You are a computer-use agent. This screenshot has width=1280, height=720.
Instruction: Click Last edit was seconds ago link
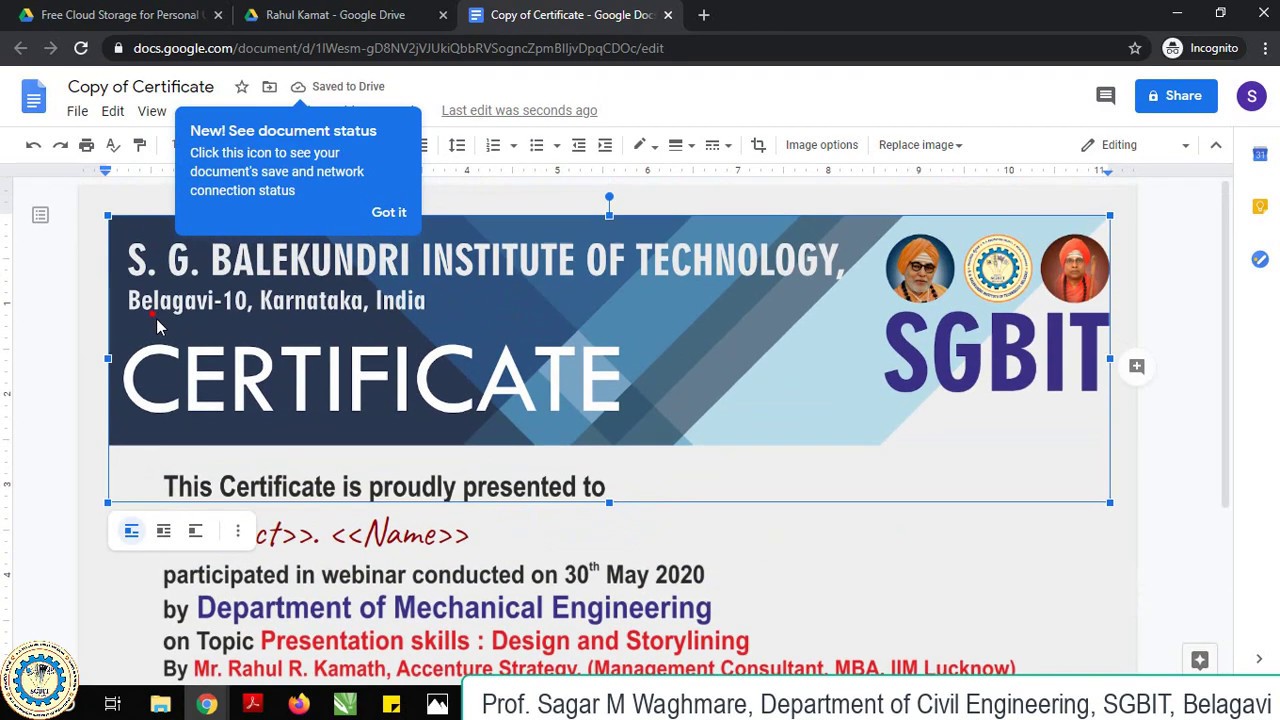click(x=519, y=111)
